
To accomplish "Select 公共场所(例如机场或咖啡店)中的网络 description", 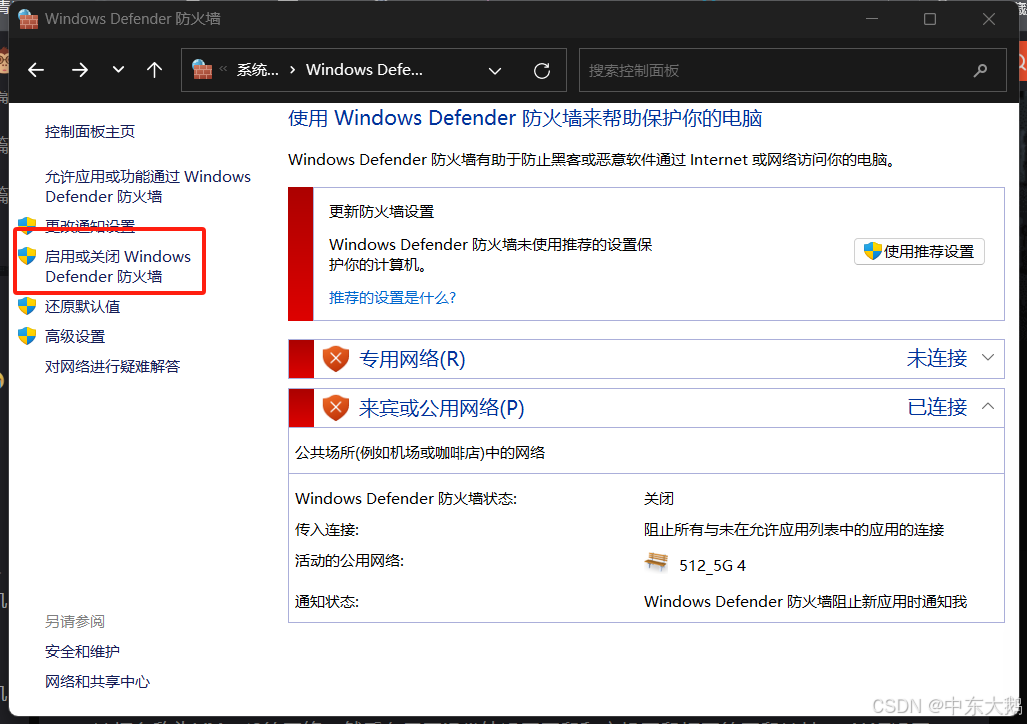I will [420, 453].
